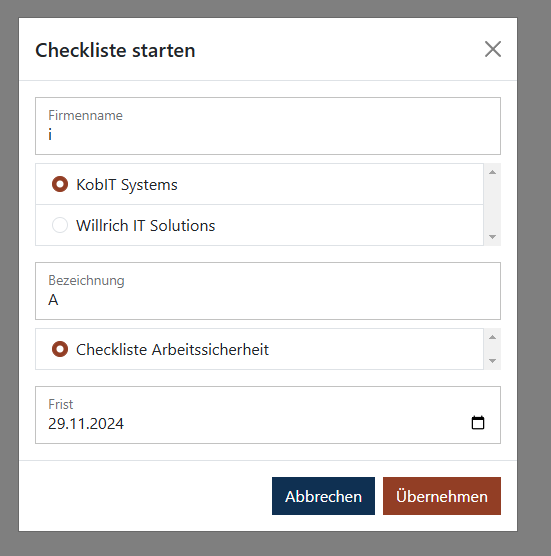Click the down arrow of the company list

click(492, 237)
